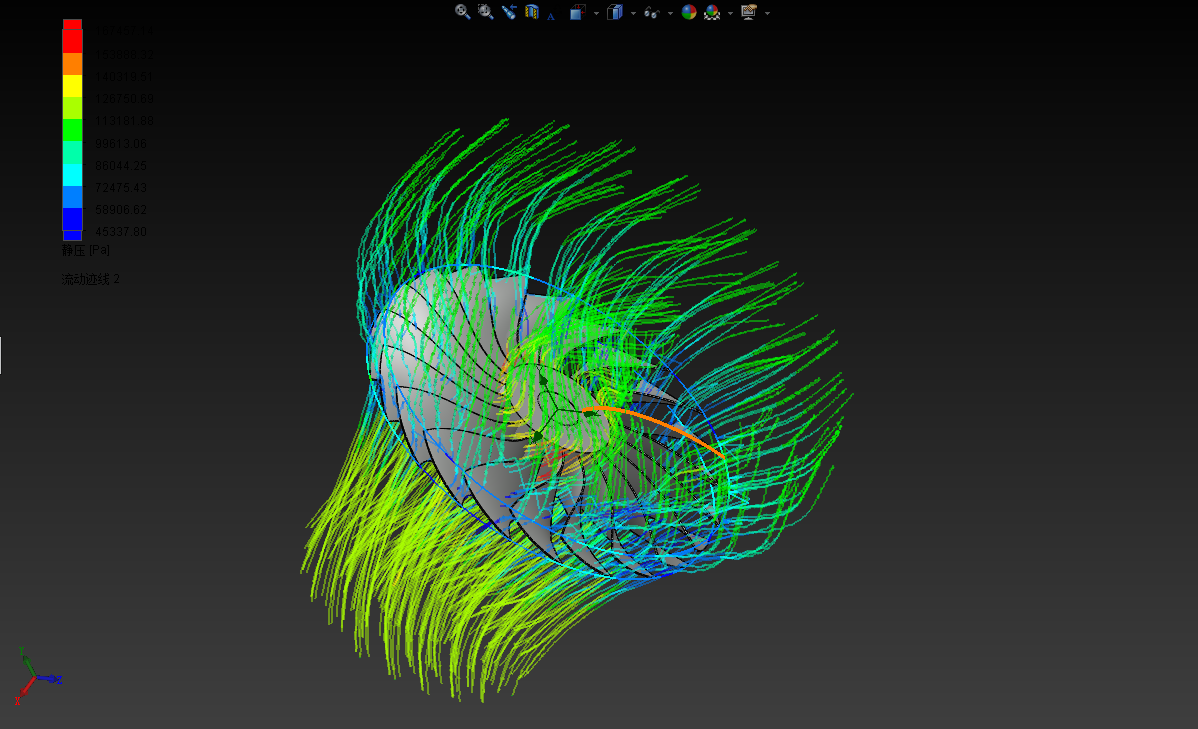
Task: Click the XYZ coordinate triad
Action: (37, 676)
